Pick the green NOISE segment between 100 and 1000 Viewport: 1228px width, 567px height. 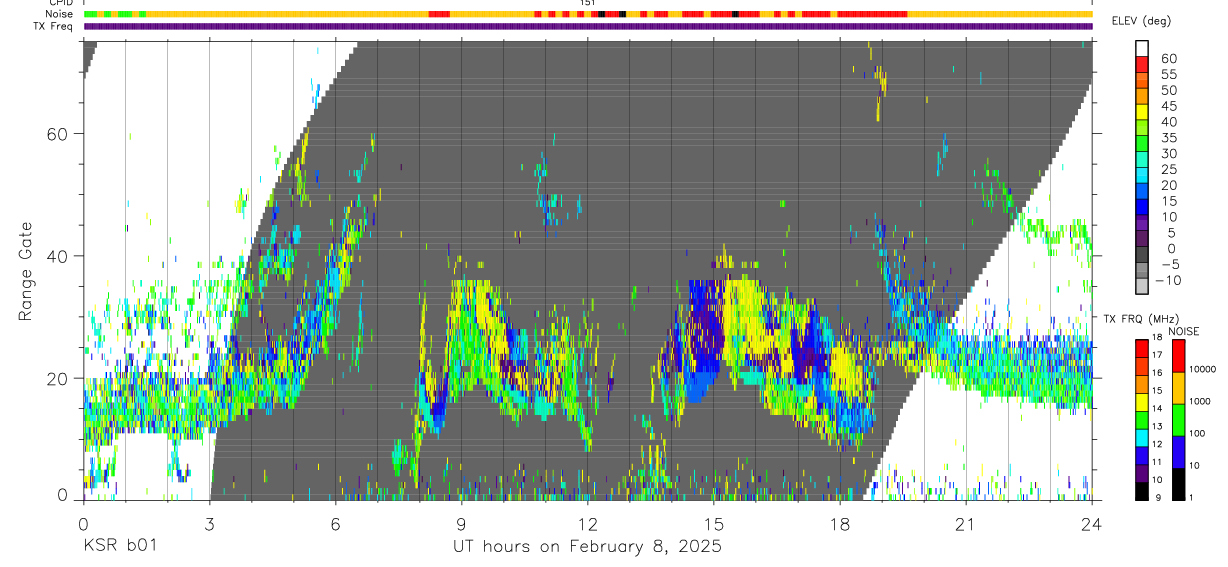(1177, 419)
